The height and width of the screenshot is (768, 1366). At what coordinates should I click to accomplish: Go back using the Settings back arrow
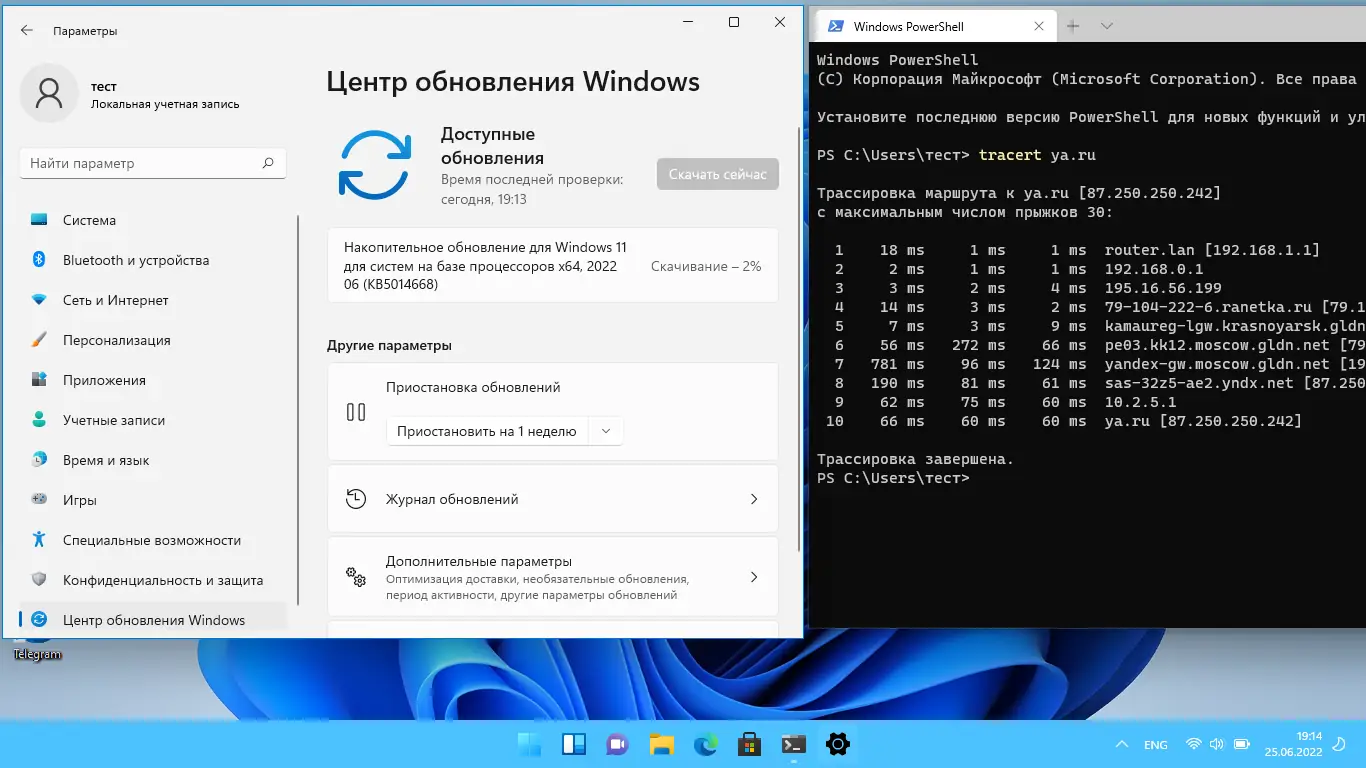(27, 31)
